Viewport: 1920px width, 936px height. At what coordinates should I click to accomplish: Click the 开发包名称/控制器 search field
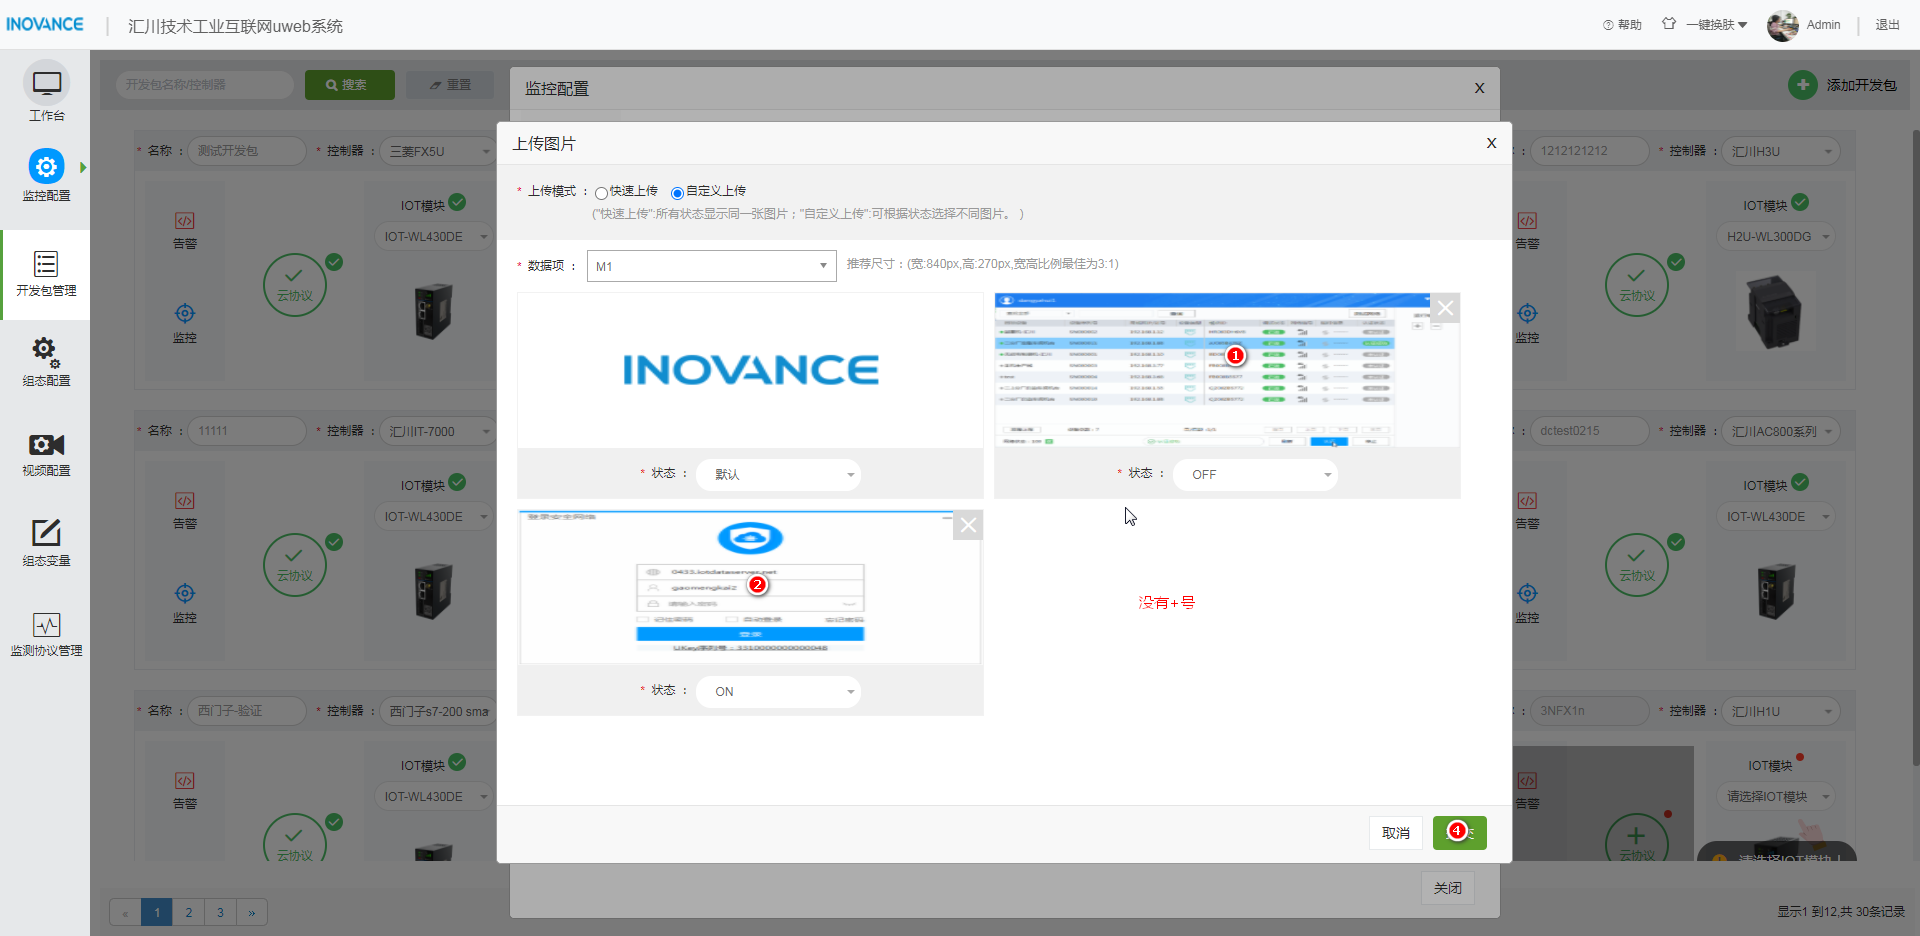205,85
